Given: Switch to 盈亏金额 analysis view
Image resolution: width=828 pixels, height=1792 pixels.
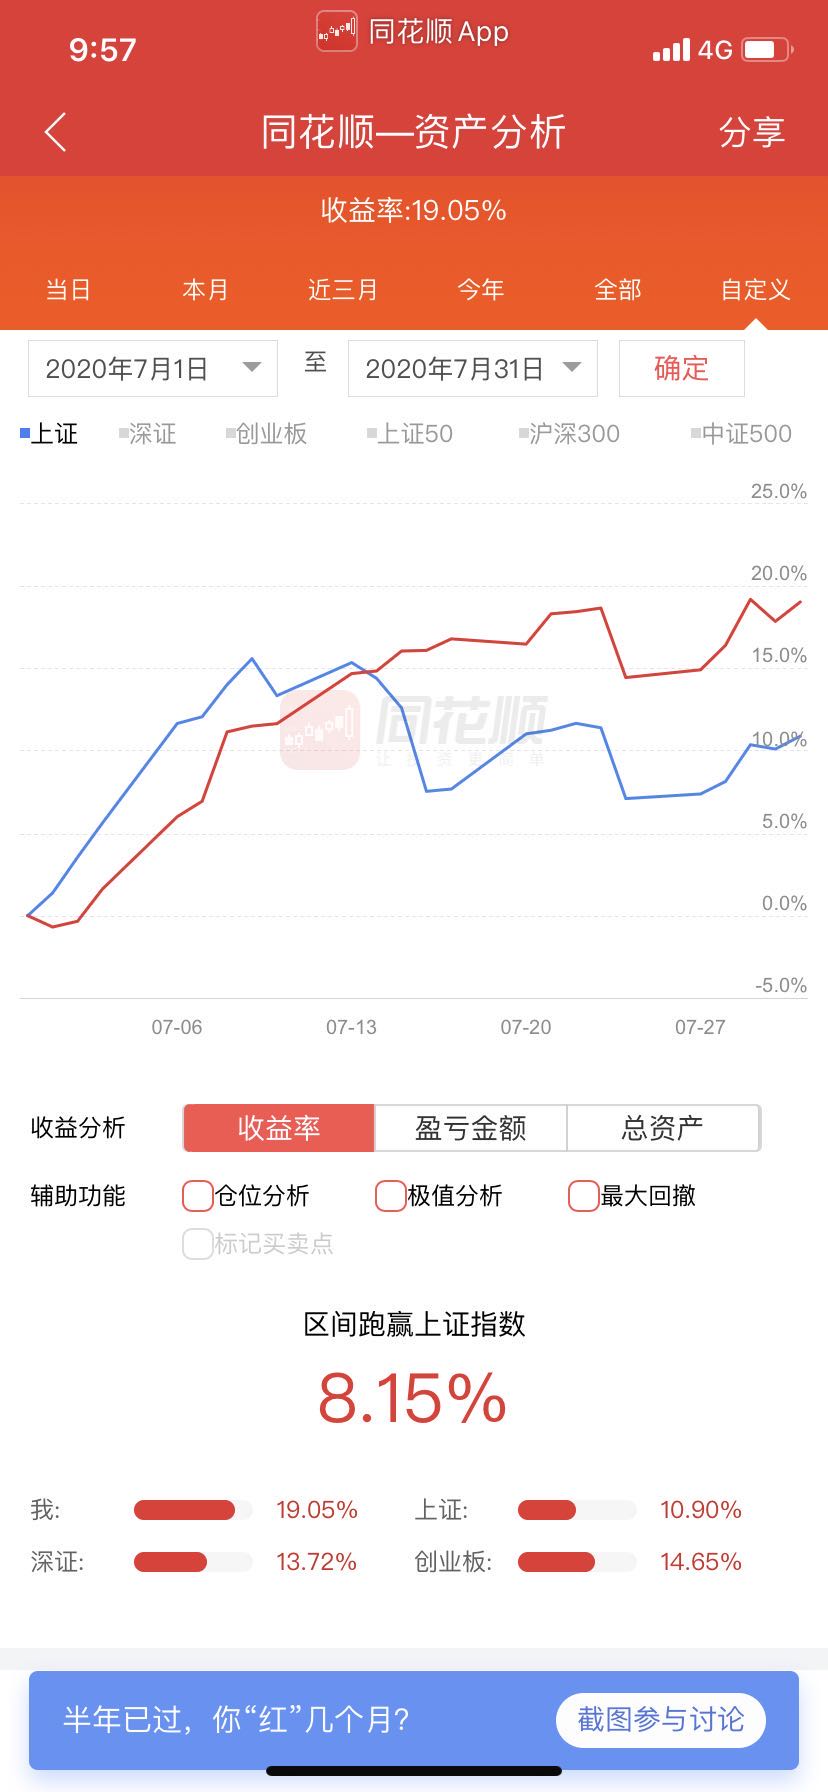Looking at the screenshot, I should (470, 1128).
